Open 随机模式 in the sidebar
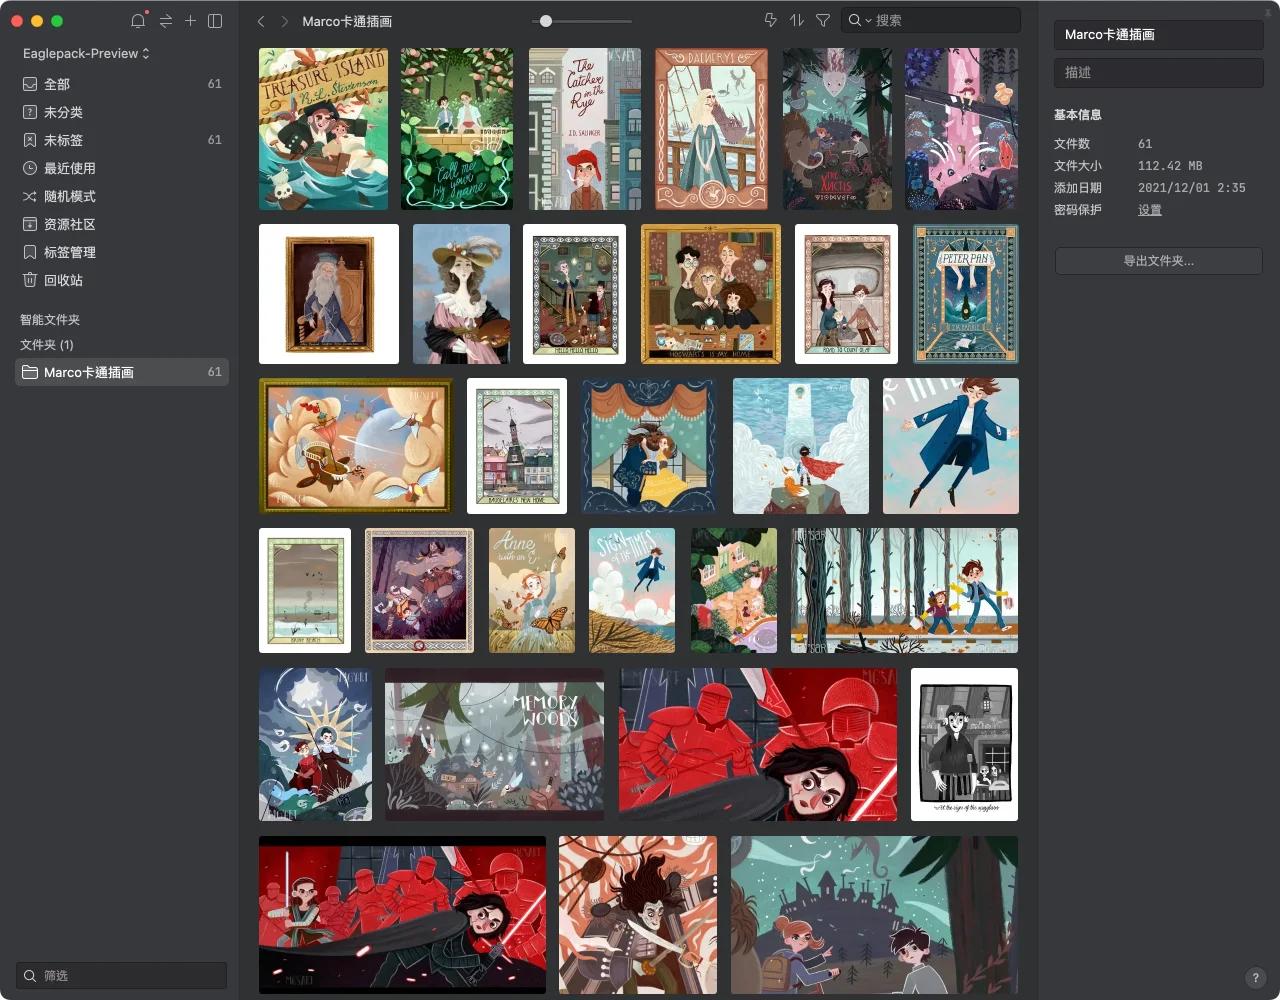Image resolution: width=1280 pixels, height=1000 pixels. [x=122, y=196]
